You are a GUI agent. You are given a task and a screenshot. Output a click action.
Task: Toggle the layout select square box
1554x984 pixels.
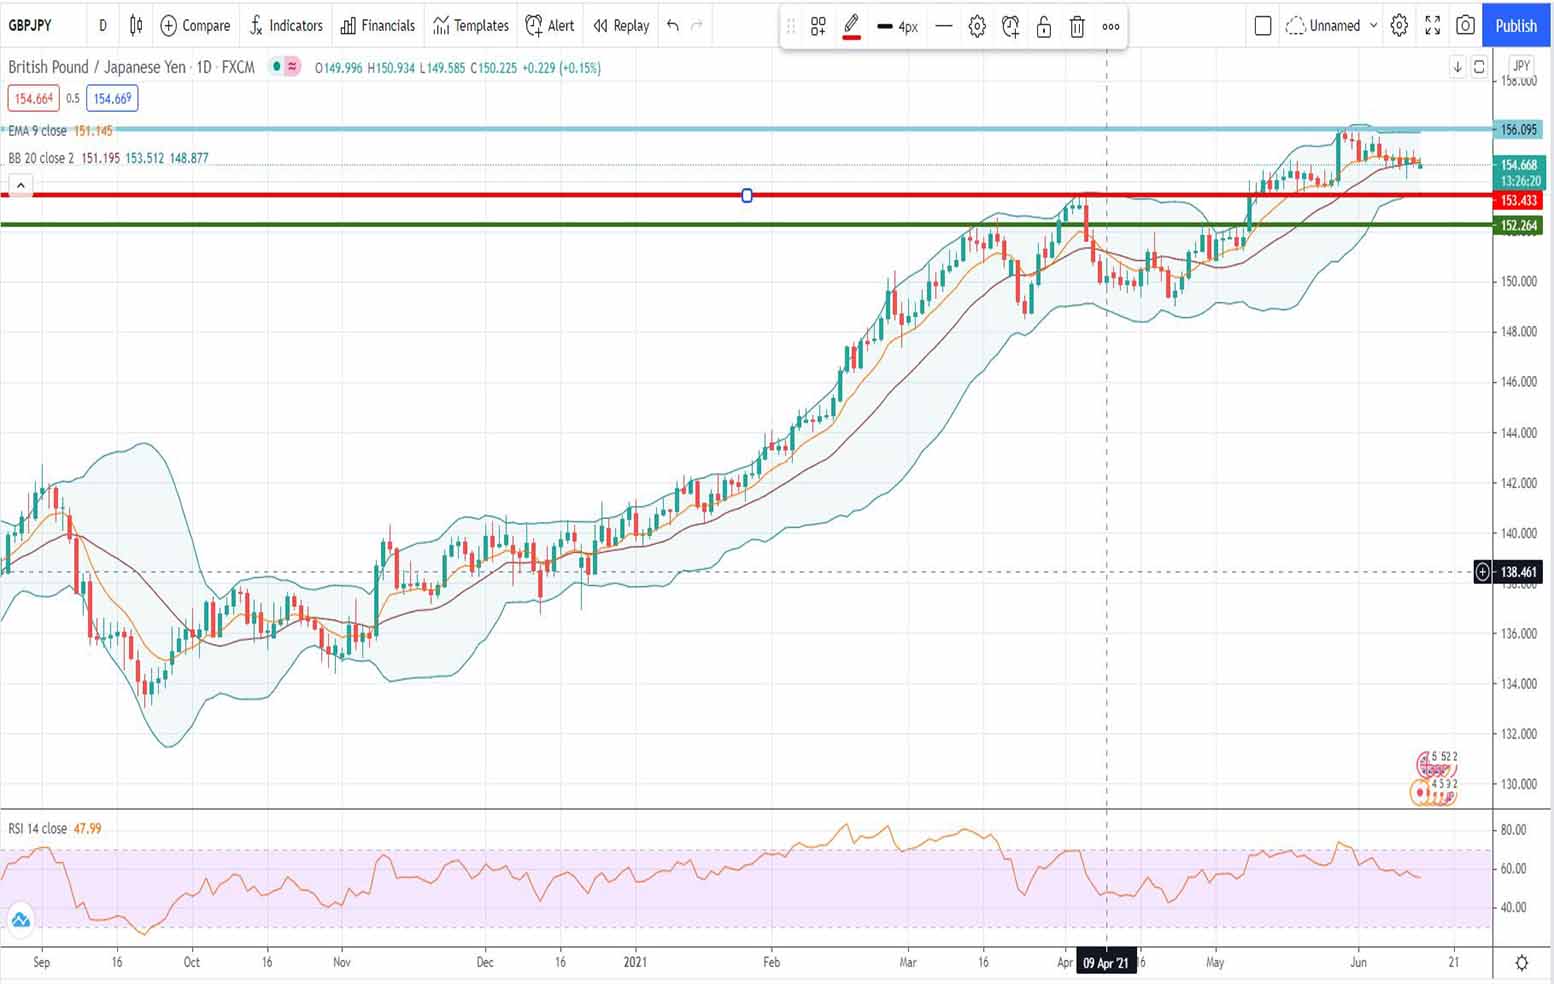coord(1262,25)
